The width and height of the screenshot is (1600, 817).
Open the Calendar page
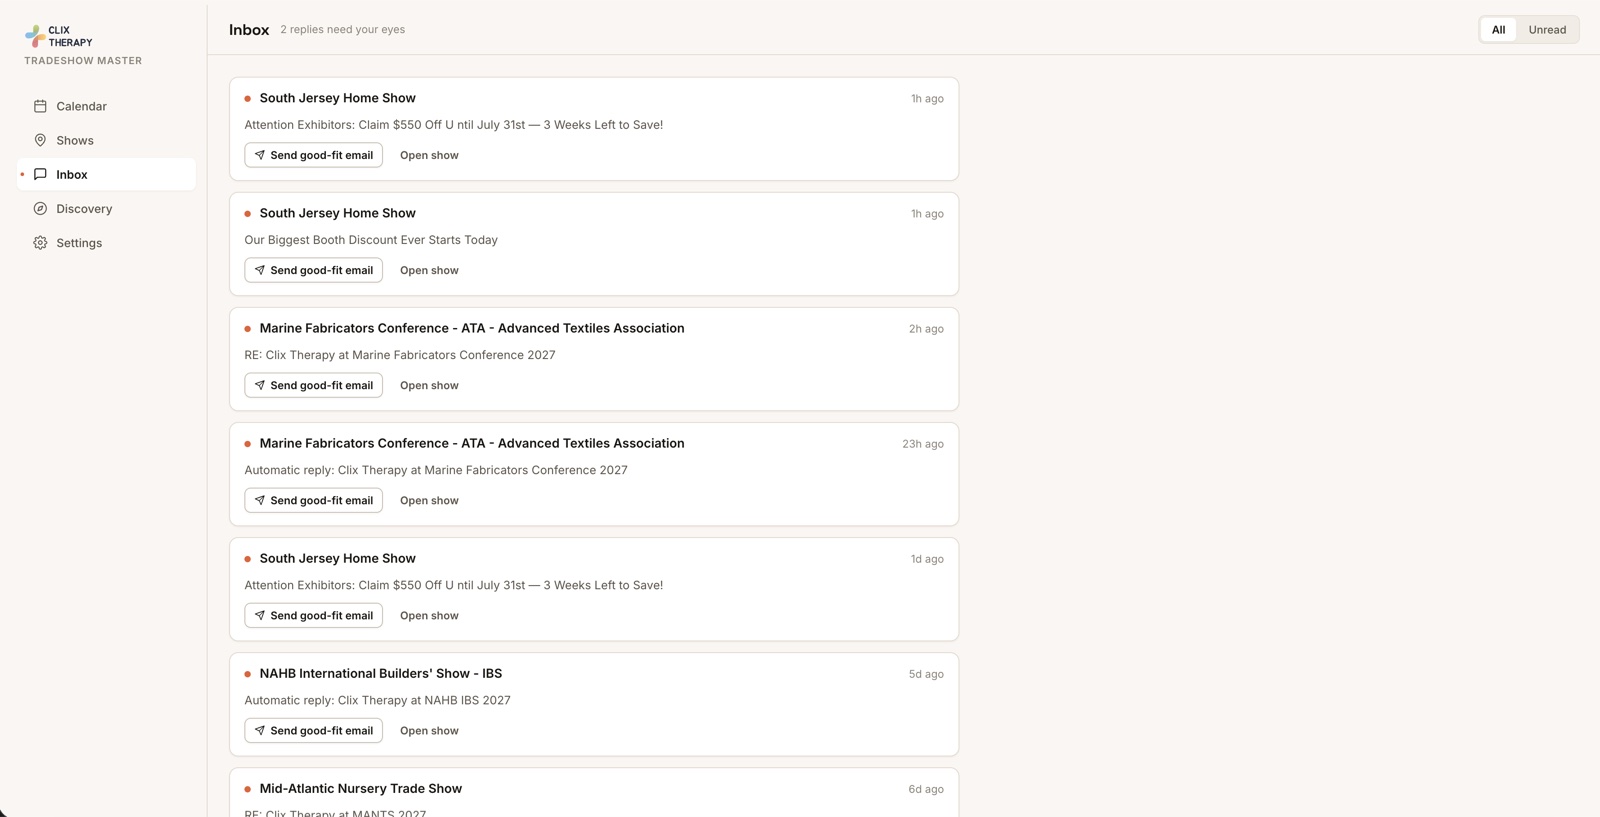coord(106,106)
